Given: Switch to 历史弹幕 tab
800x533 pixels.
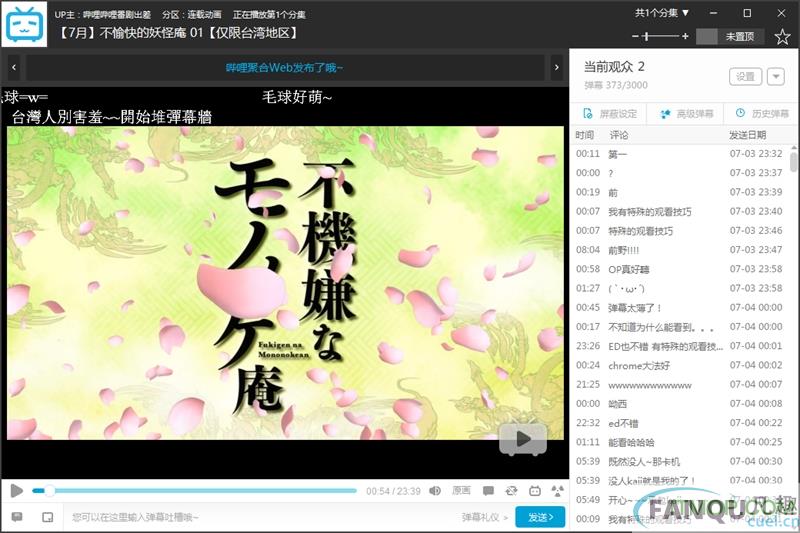Looking at the screenshot, I should pyautogui.click(x=762, y=114).
